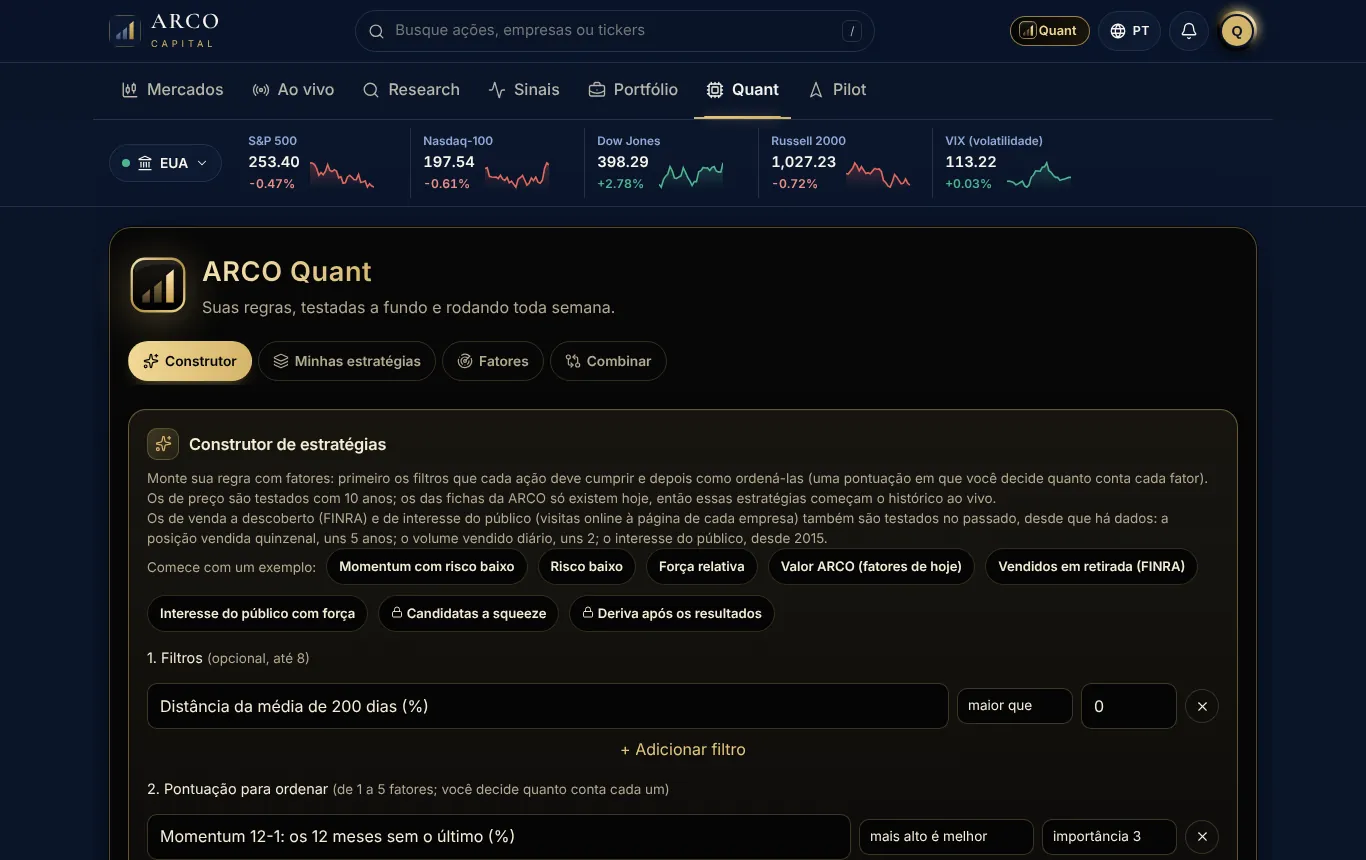
Task: Open the PT language selector
Action: (x=1129, y=31)
